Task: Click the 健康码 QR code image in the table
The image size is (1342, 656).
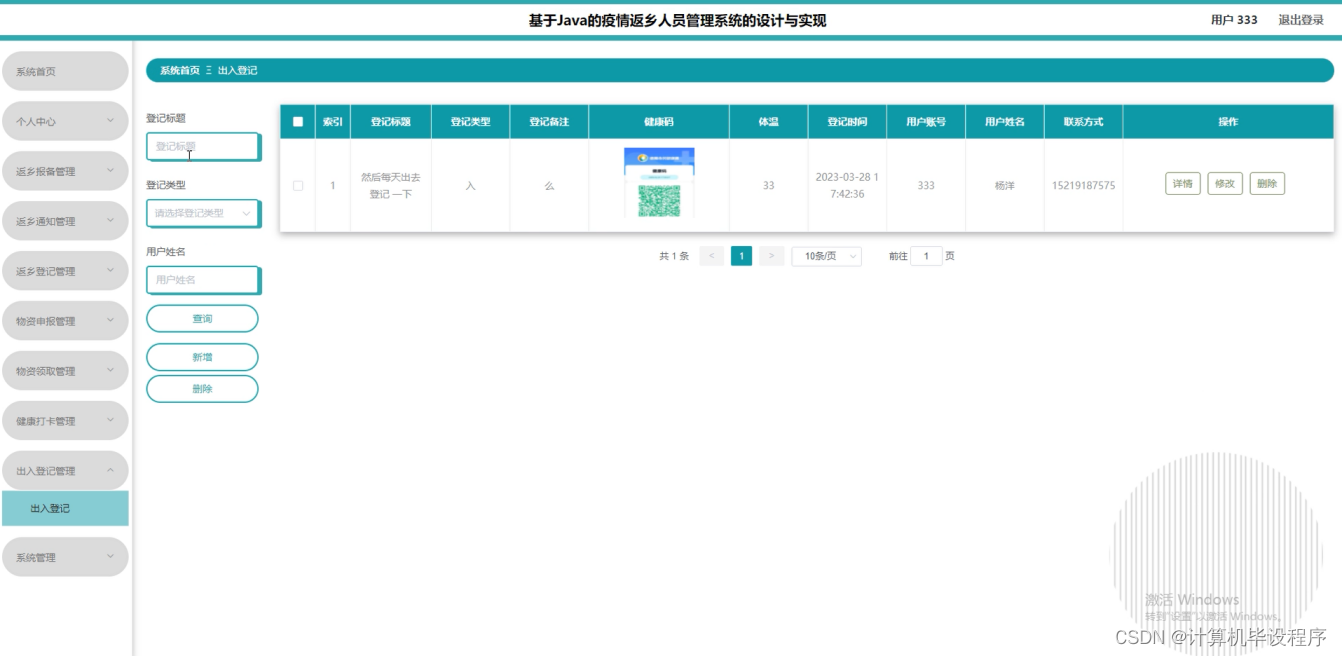Action: [661, 184]
